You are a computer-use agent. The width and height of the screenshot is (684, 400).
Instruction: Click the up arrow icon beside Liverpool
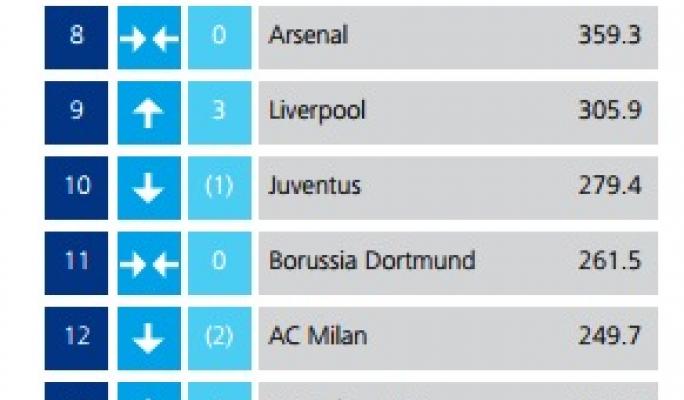(149, 111)
